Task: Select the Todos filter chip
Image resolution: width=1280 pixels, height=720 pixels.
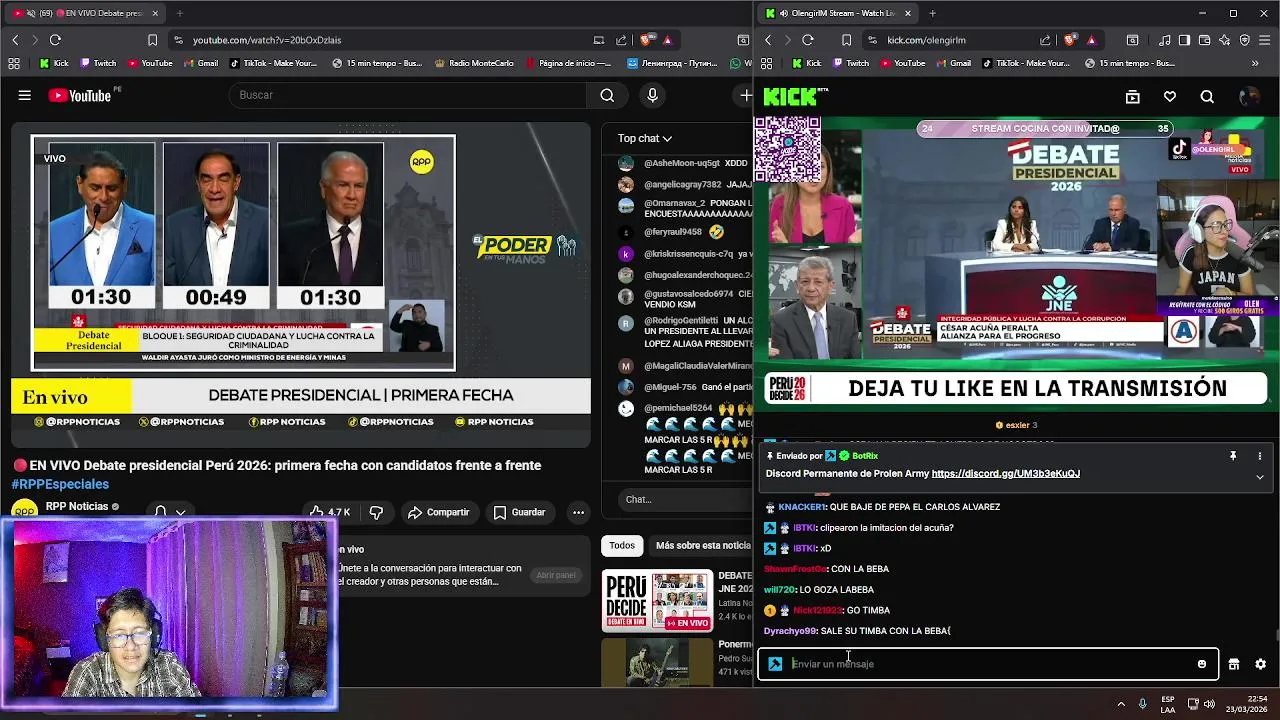Action: [622, 545]
